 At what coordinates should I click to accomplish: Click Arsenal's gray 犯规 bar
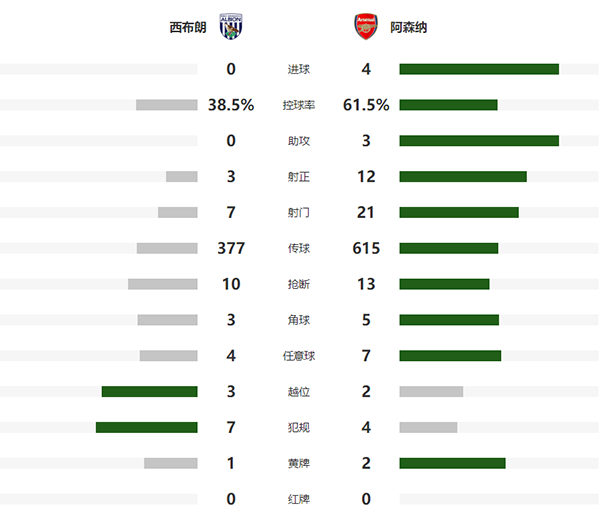(x=428, y=428)
